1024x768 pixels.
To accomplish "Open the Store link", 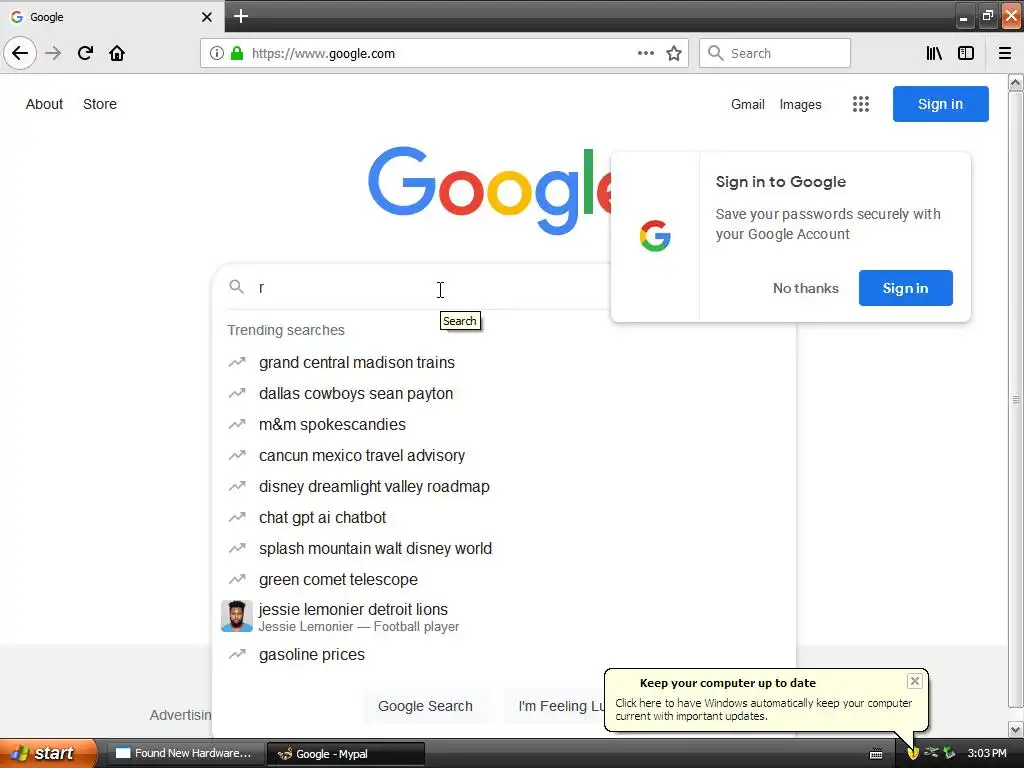I will [x=100, y=104].
